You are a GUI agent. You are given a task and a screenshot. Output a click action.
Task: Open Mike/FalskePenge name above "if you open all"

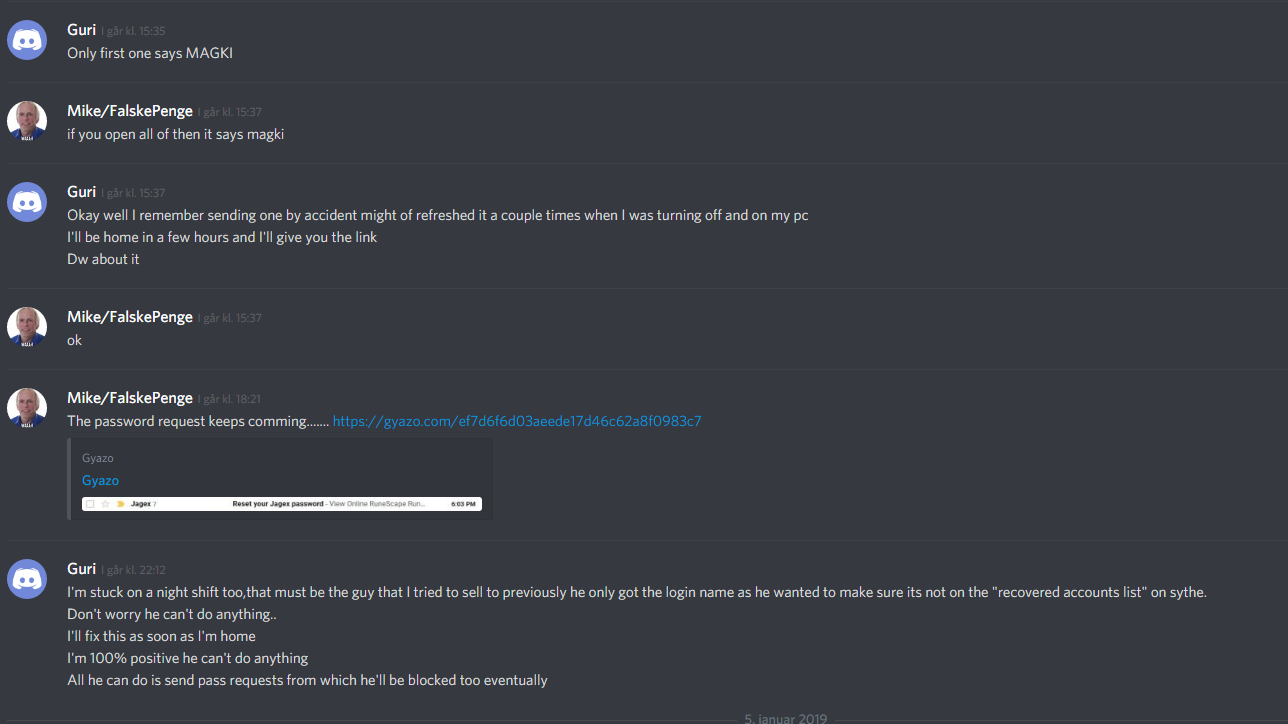(x=130, y=111)
